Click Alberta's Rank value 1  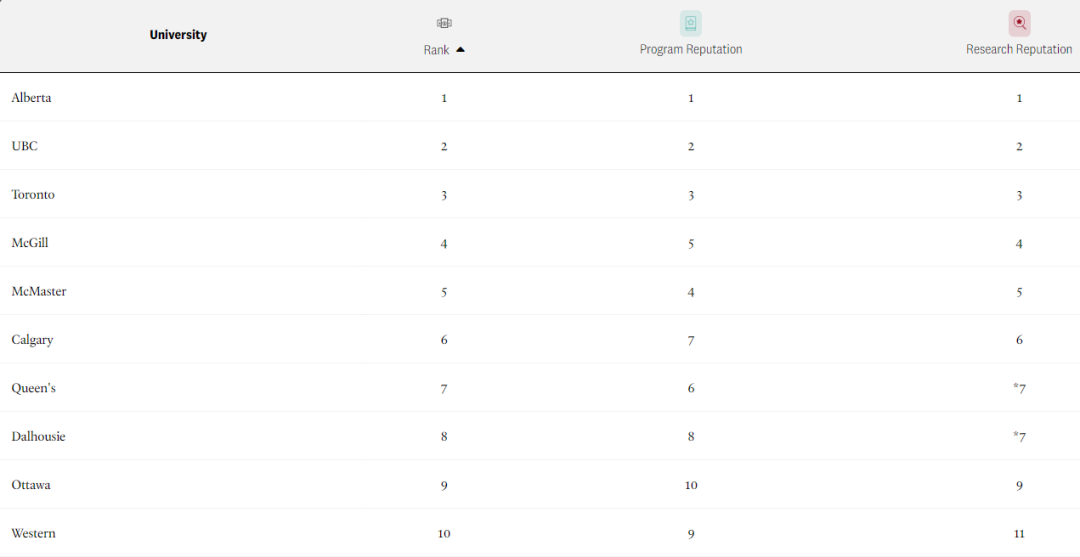[x=444, y=98]
